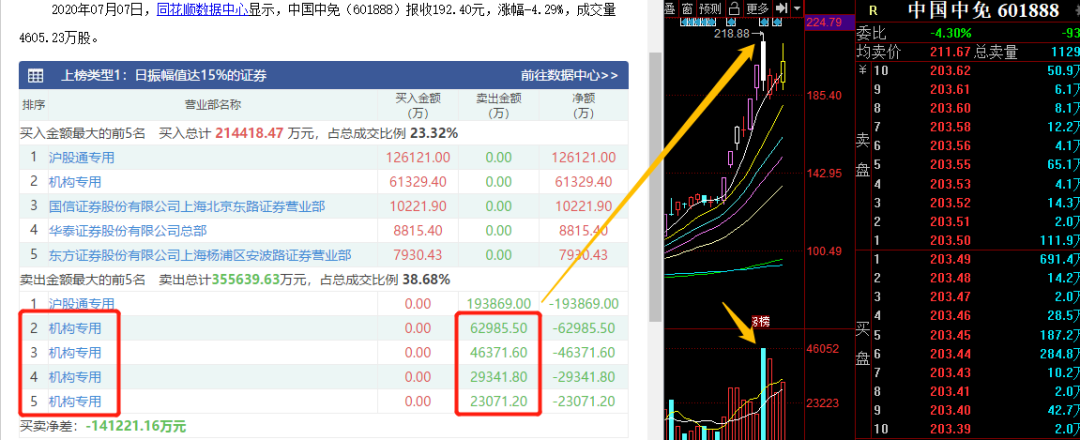Click the 上榜类型1：日振幅值达15%的证券 heading
1080x440 pixels.
tap(164, 76)
